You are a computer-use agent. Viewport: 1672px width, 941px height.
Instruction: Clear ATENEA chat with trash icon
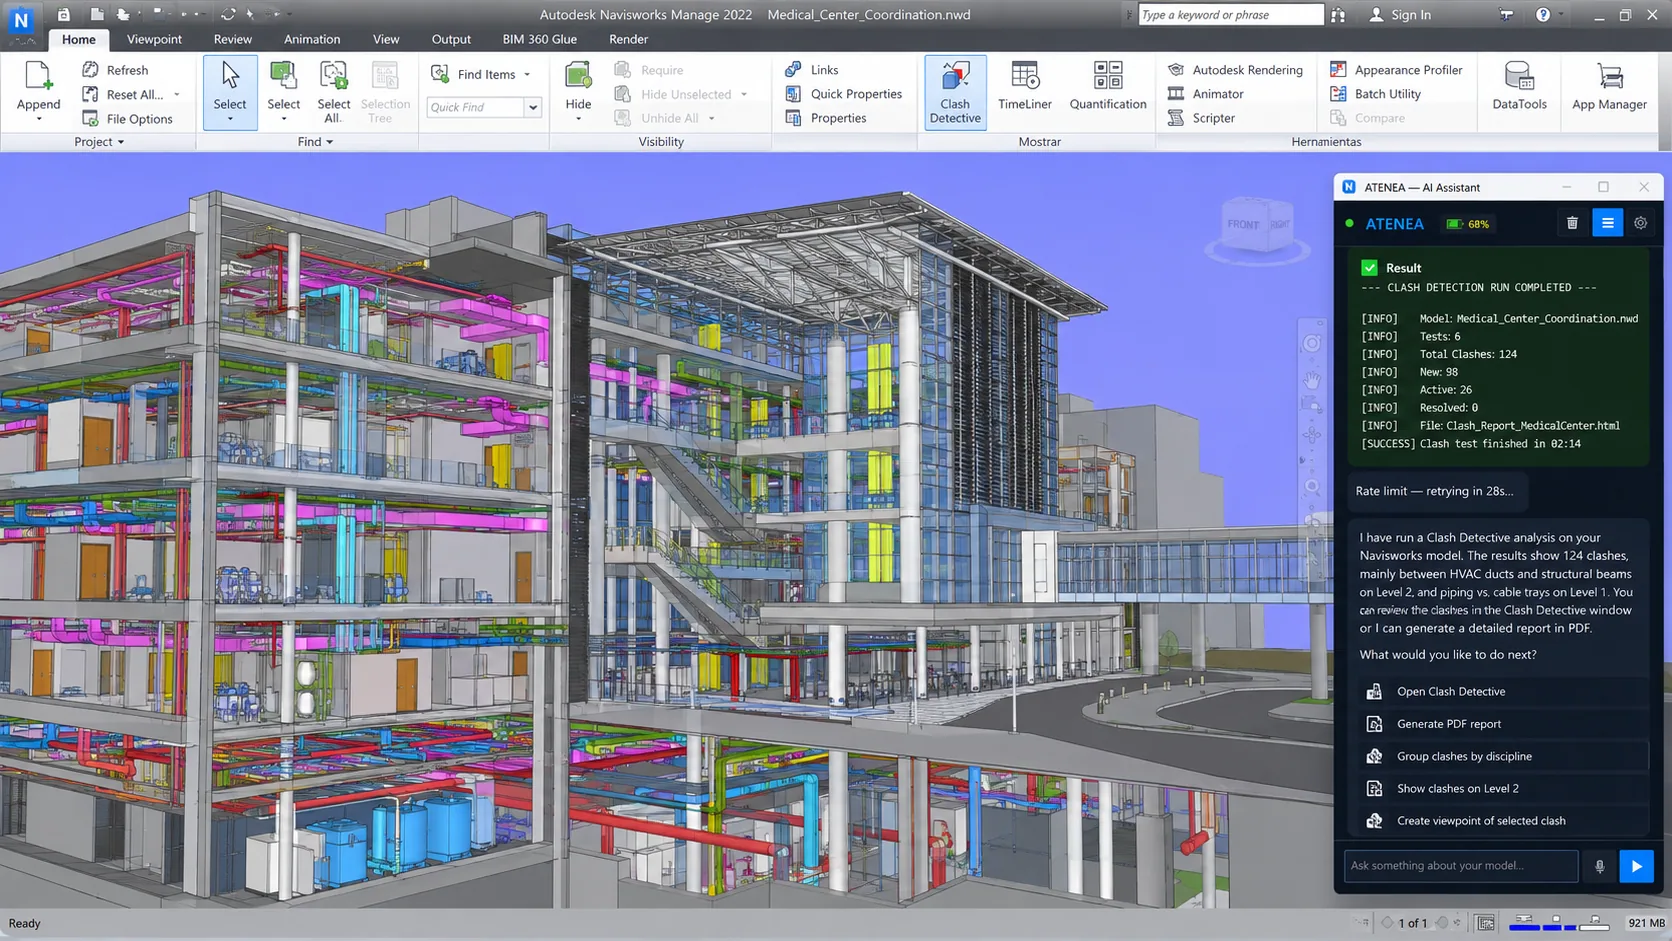pos(1572,223)
